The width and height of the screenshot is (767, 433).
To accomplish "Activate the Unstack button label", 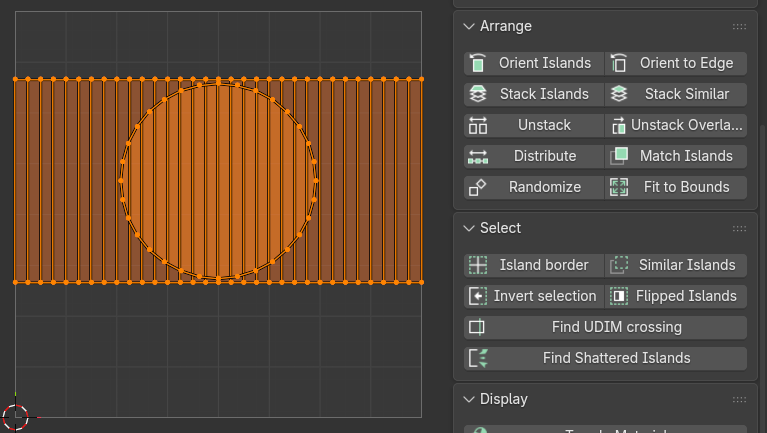I will 544,125.
